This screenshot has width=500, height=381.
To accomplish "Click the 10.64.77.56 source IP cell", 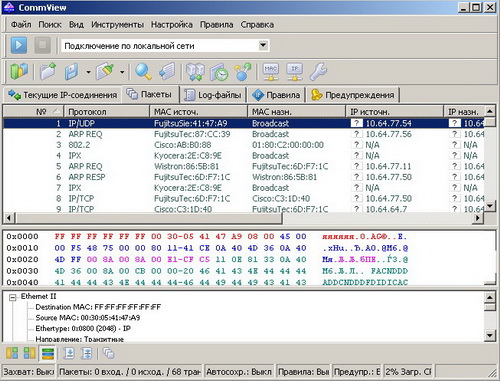I will tap(389, 134).
